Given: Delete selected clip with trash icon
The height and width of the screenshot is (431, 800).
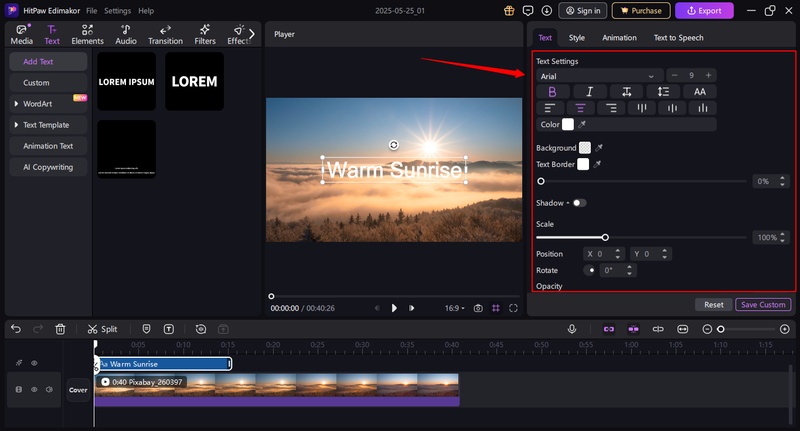Looking at the screenshot, I should tap(60, 329).
